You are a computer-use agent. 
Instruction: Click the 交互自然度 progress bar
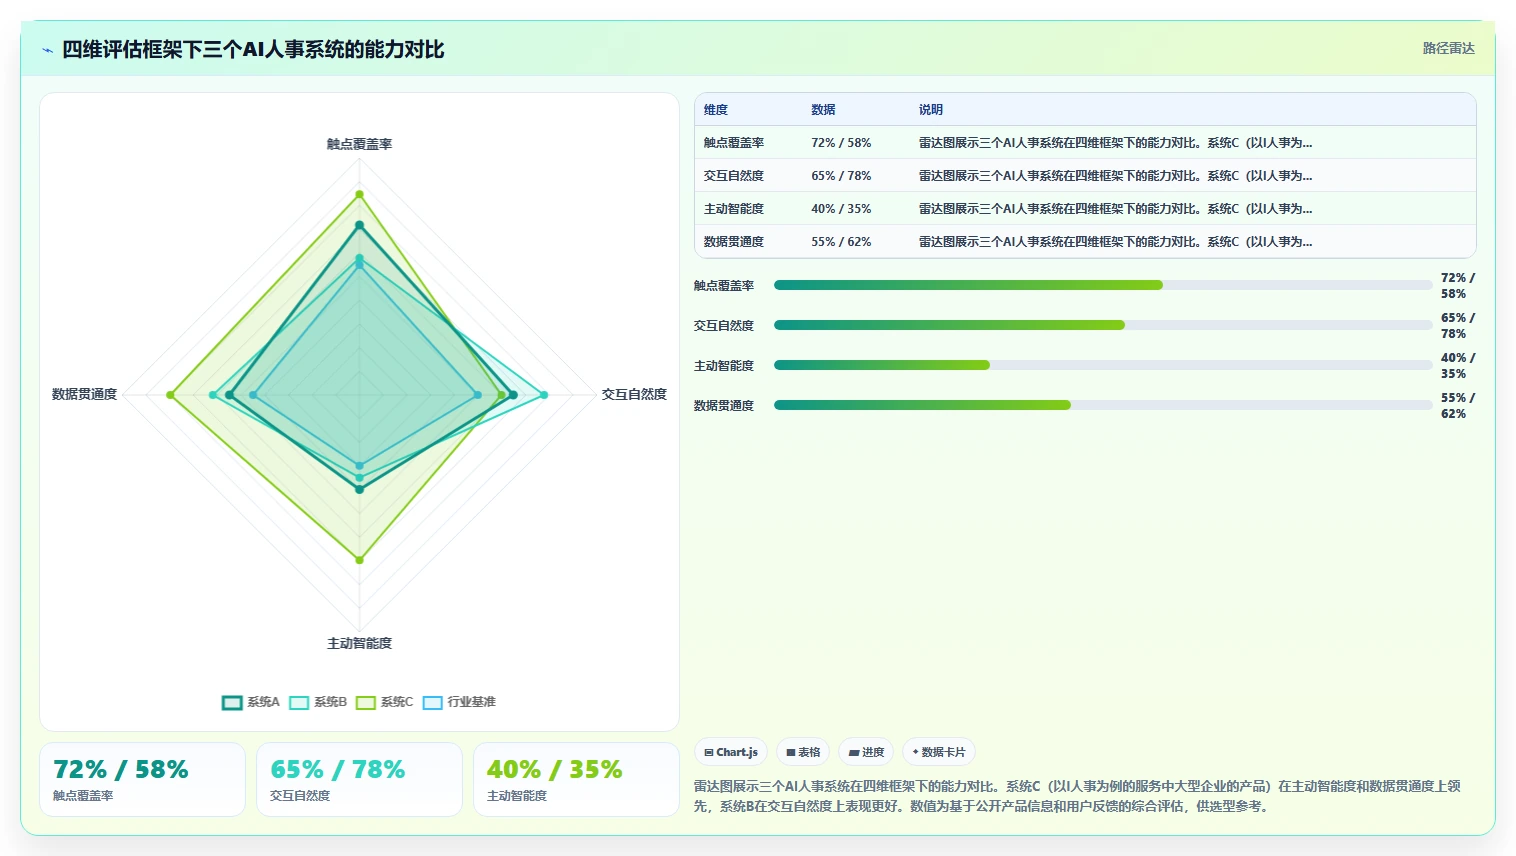1103,325
